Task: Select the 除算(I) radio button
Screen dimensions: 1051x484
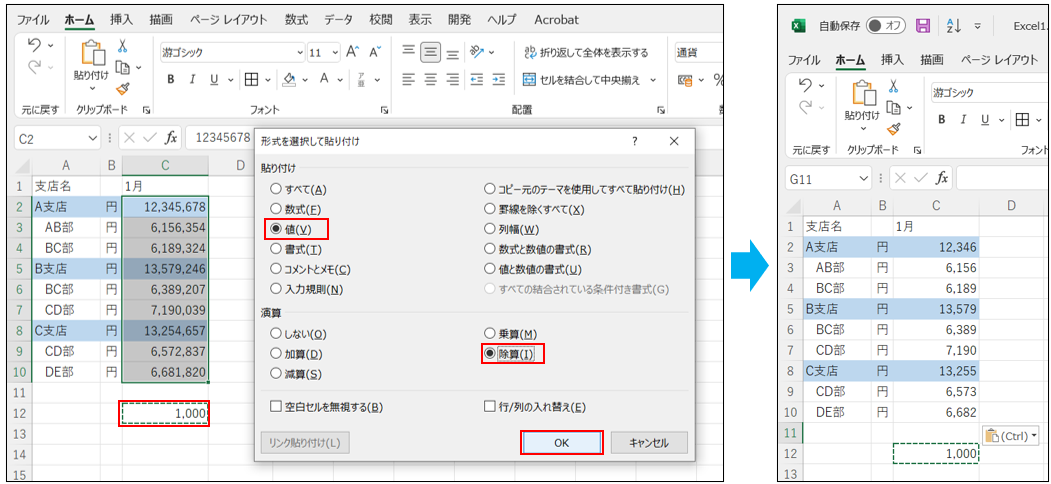Action: pos(490,353)
